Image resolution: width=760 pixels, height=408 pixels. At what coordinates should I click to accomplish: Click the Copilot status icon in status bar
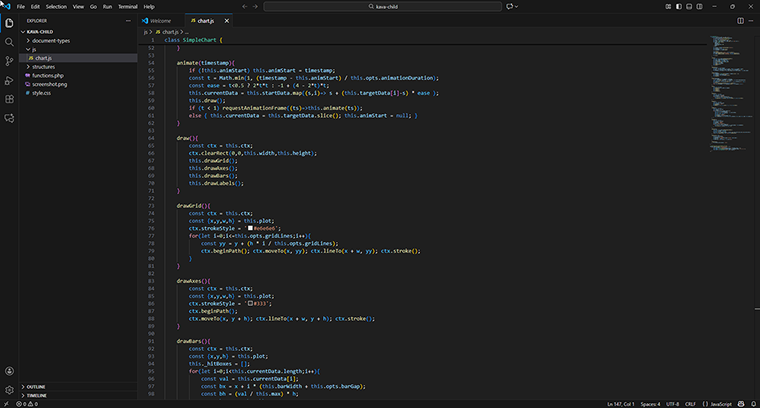[x=741, y=404]
